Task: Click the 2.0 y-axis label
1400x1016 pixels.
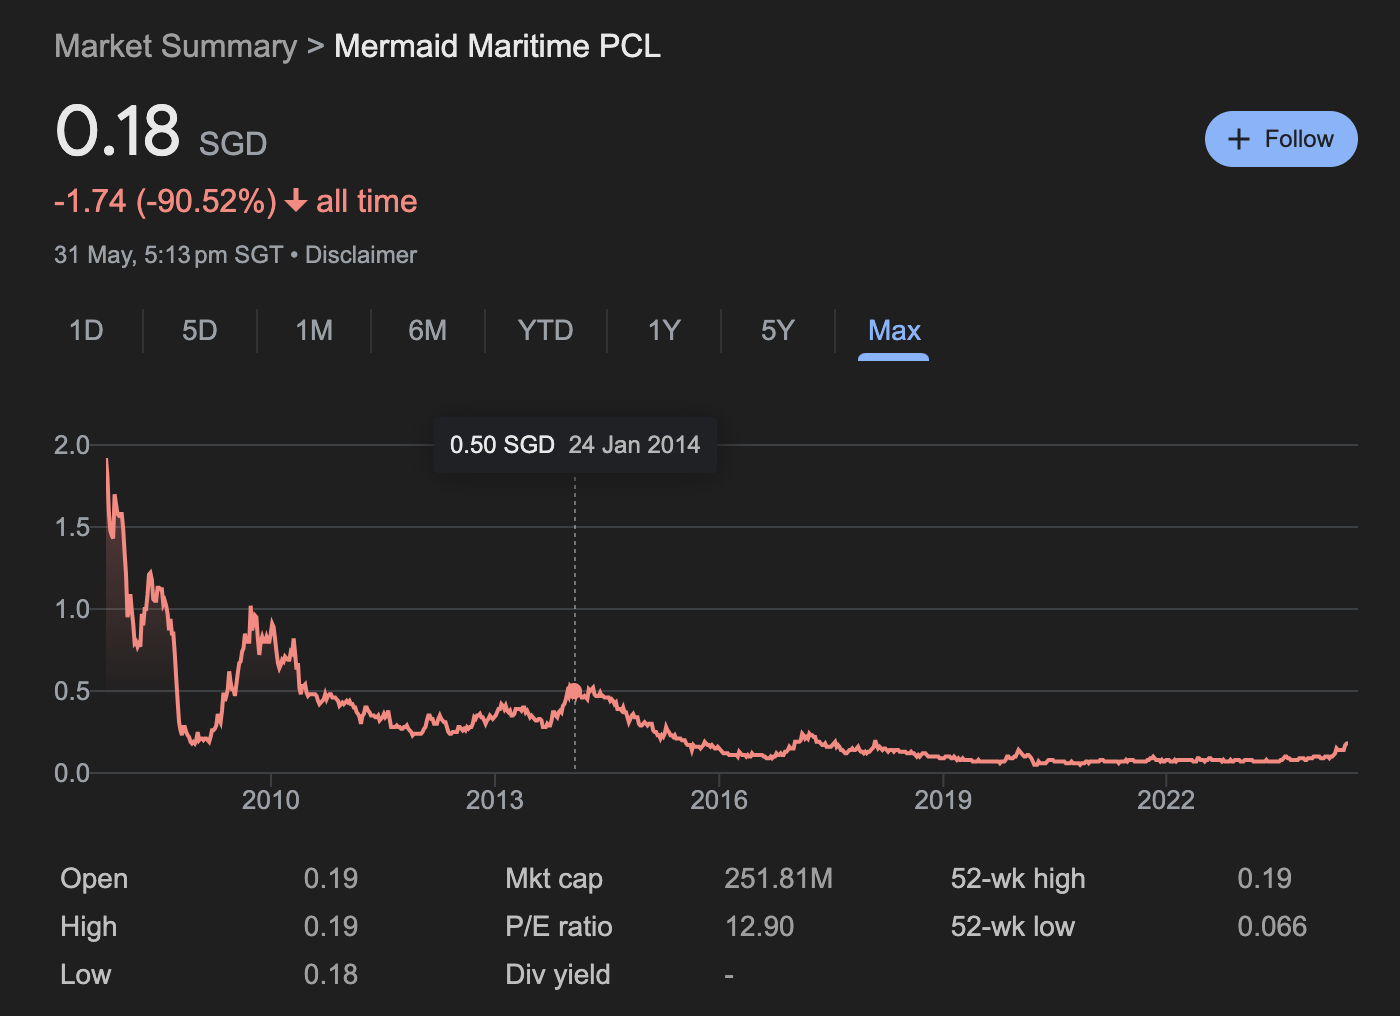Action: coord(72,445)
